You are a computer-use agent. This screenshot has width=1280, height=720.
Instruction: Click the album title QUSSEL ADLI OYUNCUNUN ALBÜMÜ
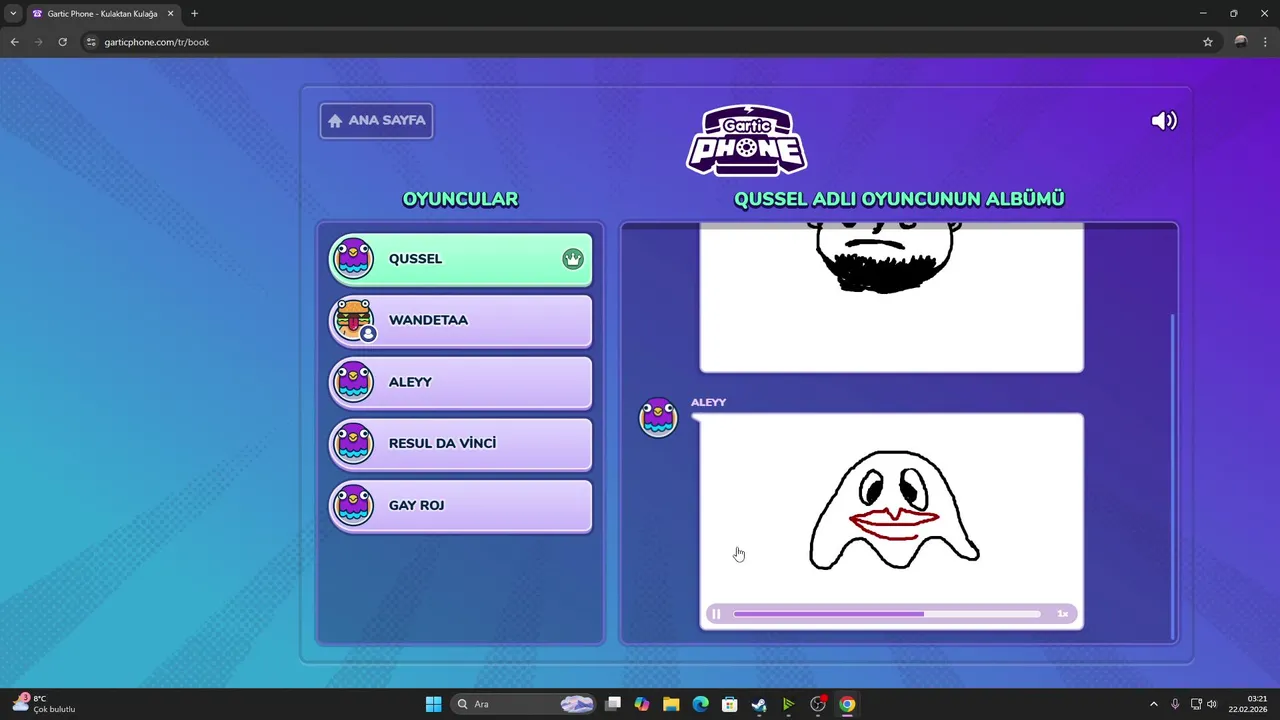coord(899,199)
